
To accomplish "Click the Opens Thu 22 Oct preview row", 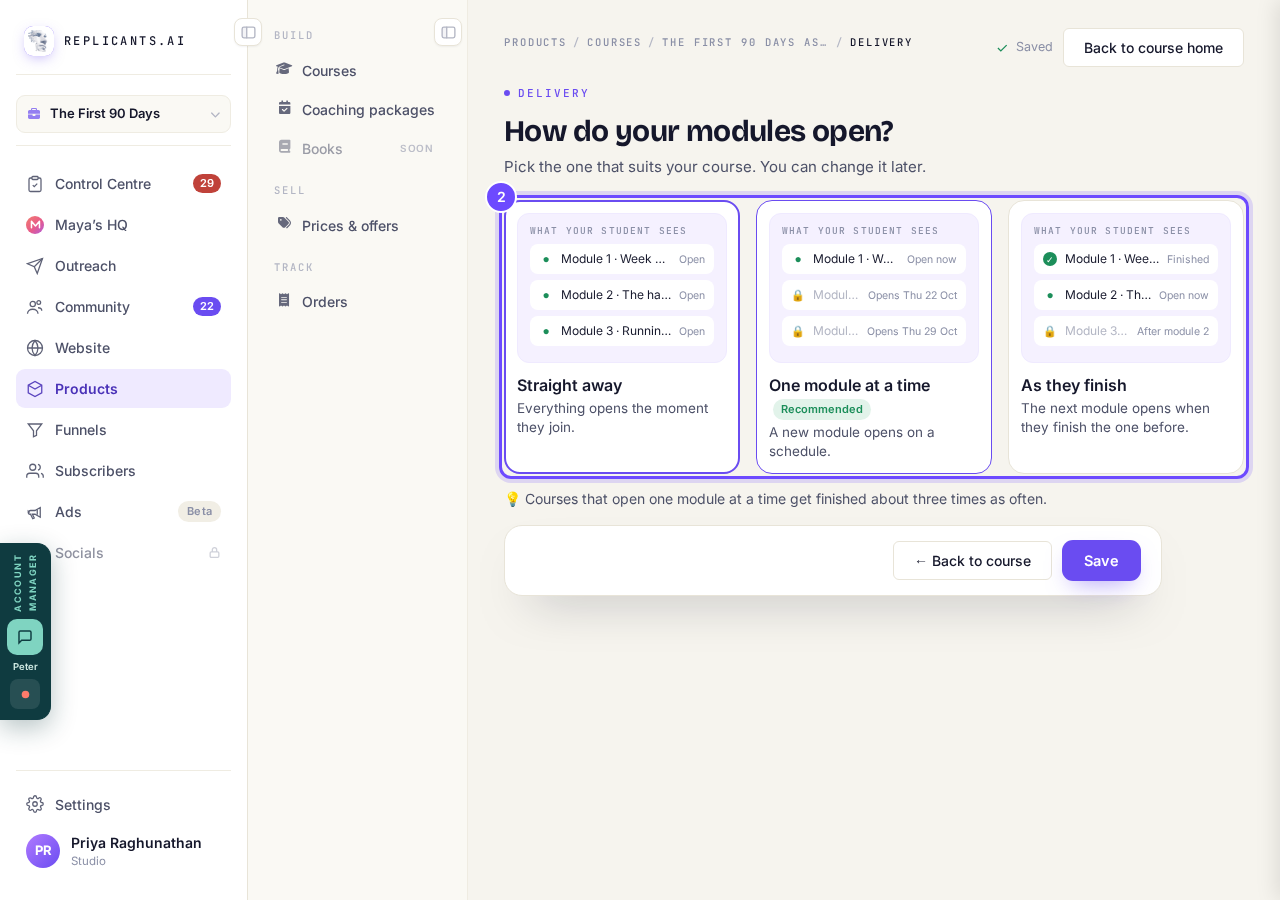I will pyautogui.click(x=874, y=295).
